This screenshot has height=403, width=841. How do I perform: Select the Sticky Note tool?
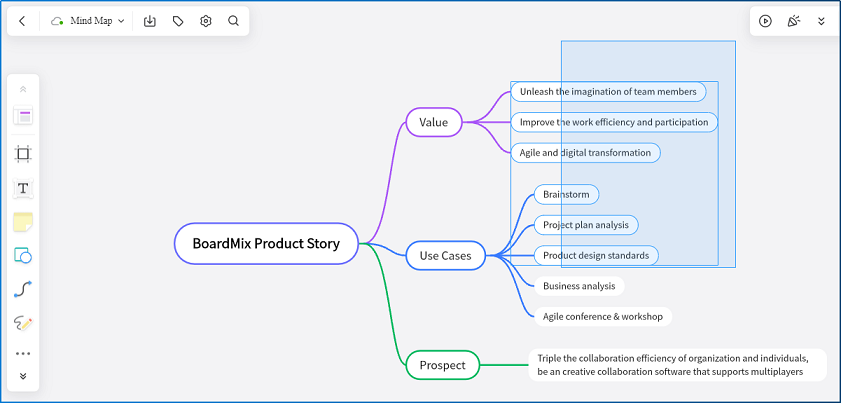point(23,222)
